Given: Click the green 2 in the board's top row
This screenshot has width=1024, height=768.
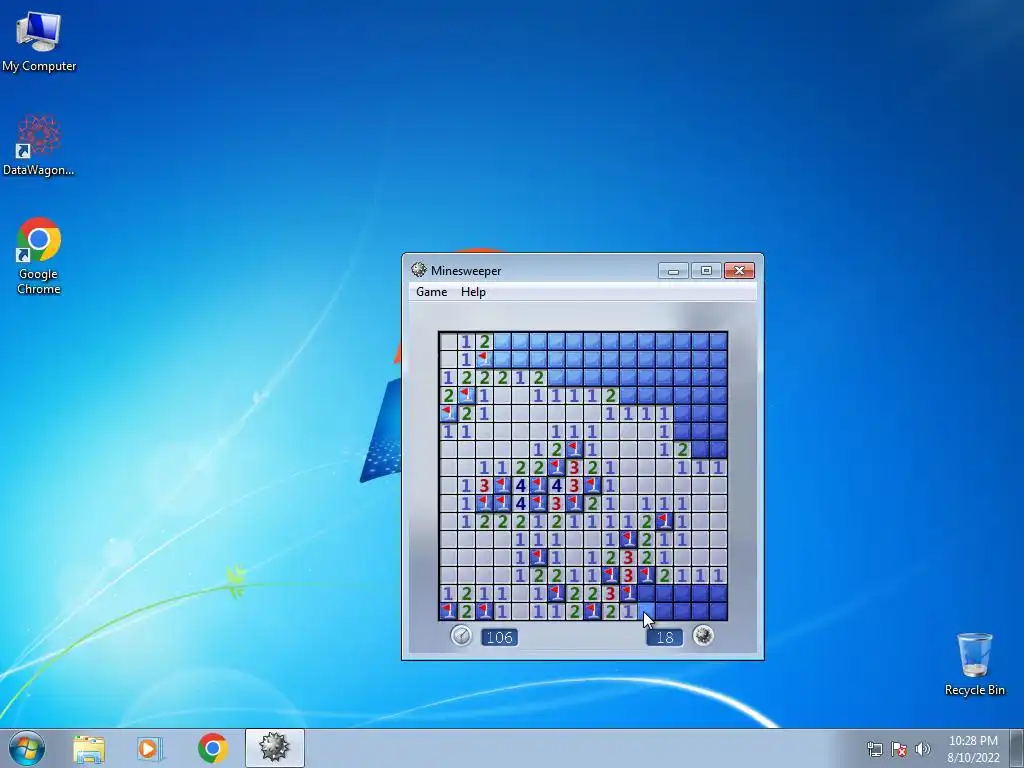Looking at the screenshot, I should coord(485,341).
